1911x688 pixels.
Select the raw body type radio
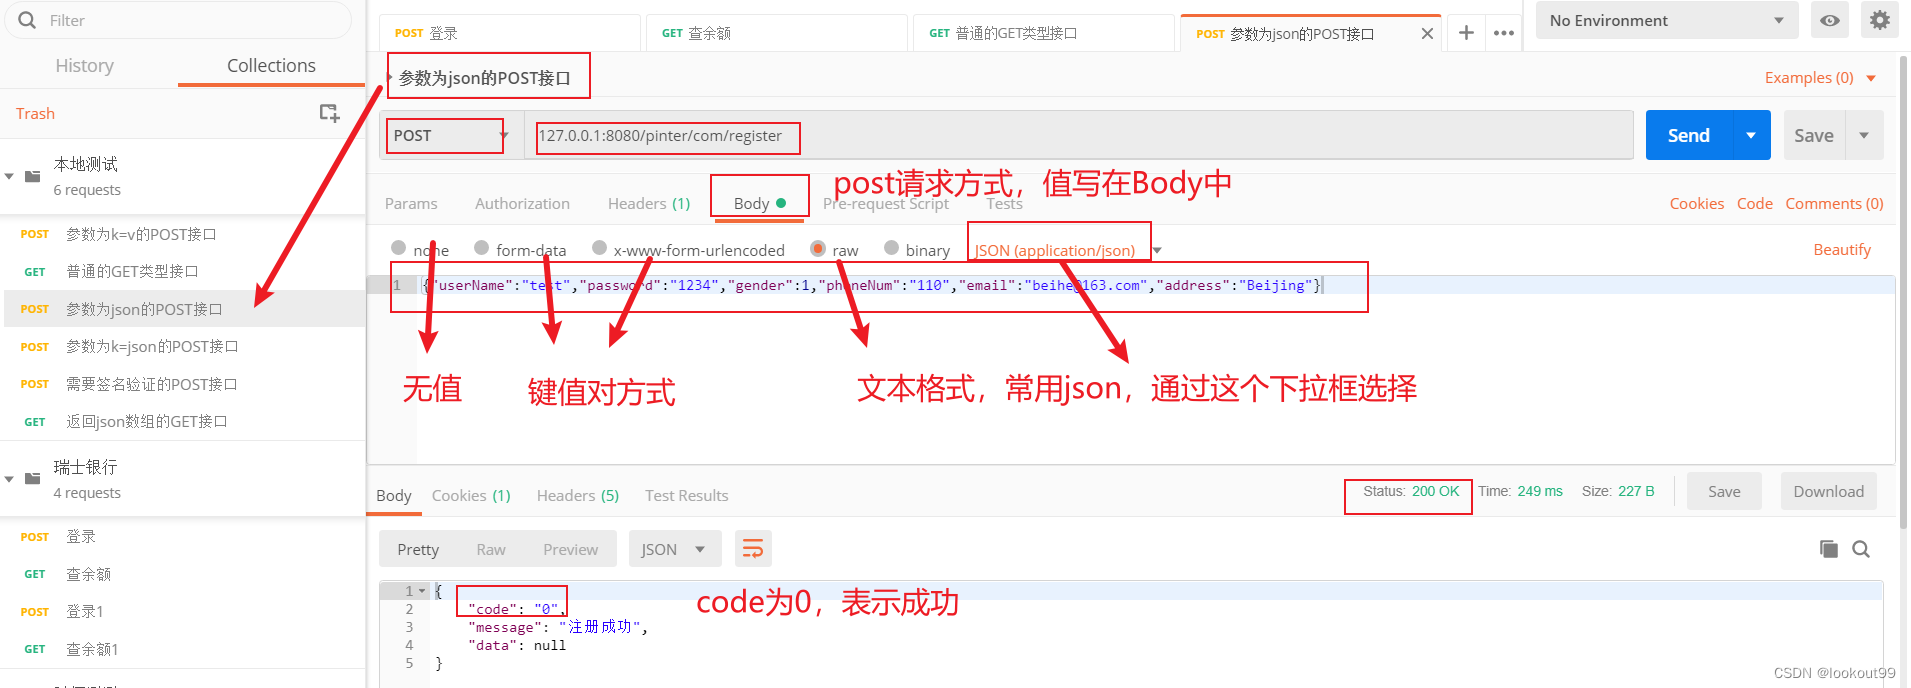[818, 248]
